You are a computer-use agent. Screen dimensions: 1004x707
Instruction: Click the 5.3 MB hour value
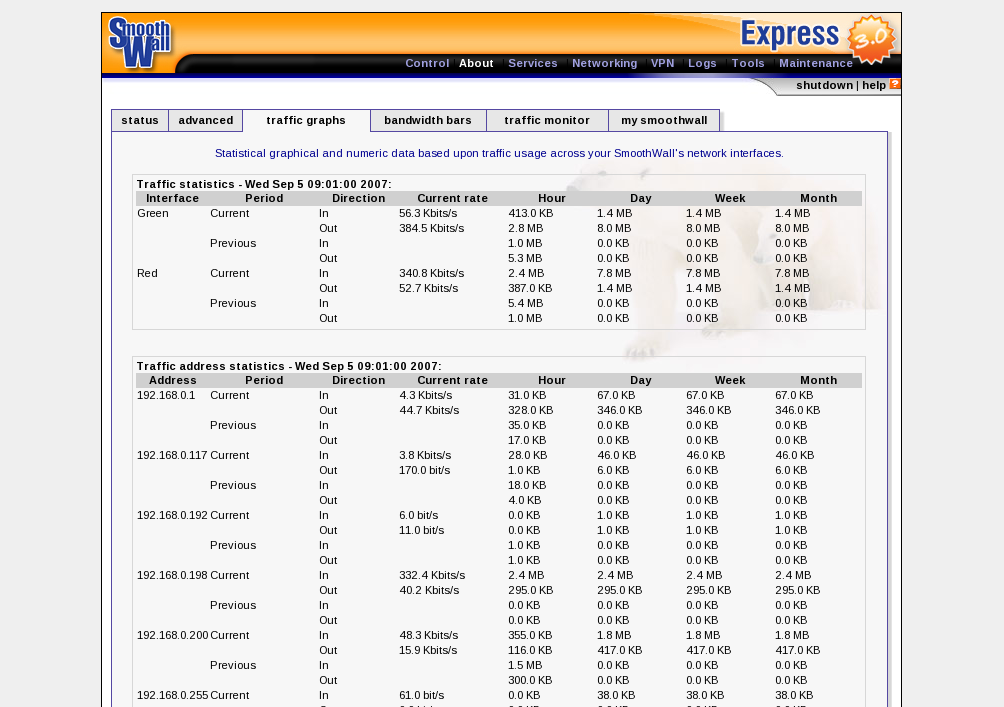click(x=525, y=259)
